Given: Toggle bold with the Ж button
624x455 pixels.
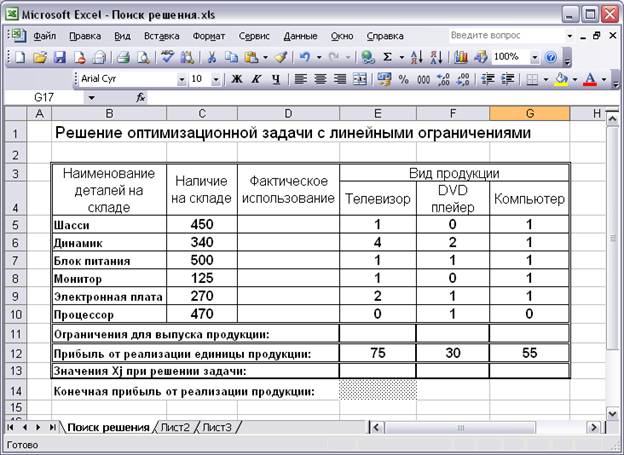Looking at the screenshot, I should [x=237, y=79].
